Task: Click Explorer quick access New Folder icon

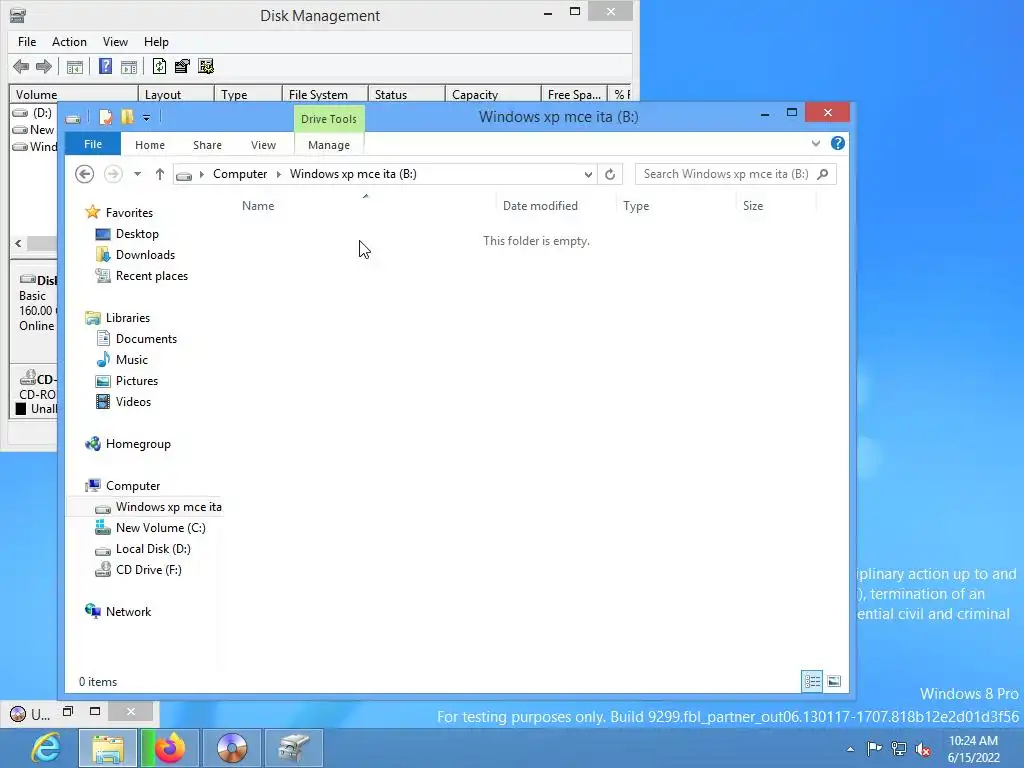Action: coord(127,118)
